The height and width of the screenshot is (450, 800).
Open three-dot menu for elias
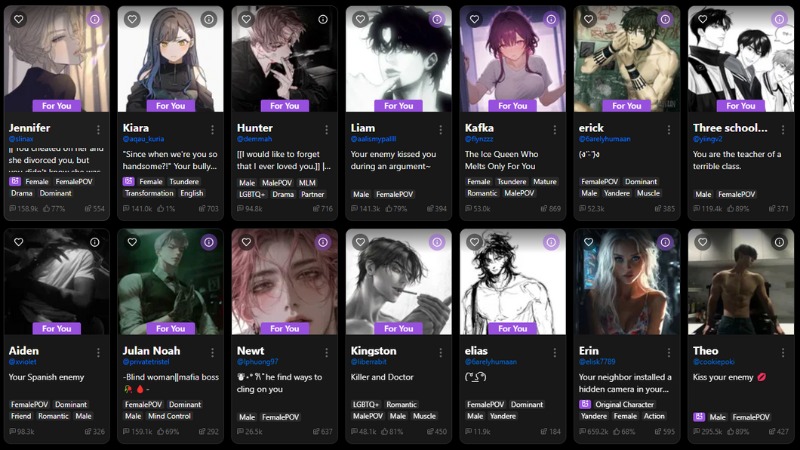click(x=555, y=352)
